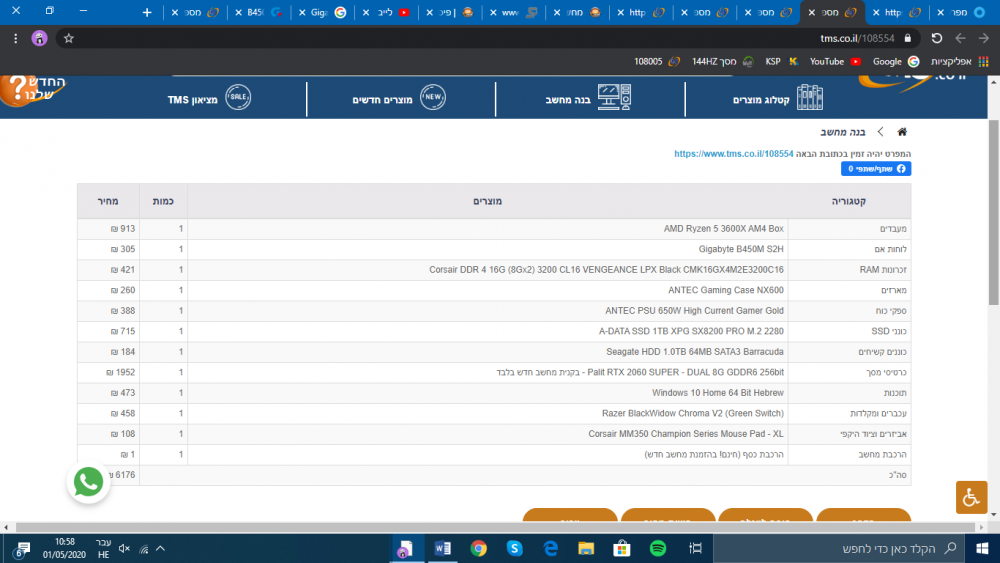Click the 'מחיר' price column header
Image resolution: width=1000 pixels, height=563 pixels.
[x=108, y=201]
